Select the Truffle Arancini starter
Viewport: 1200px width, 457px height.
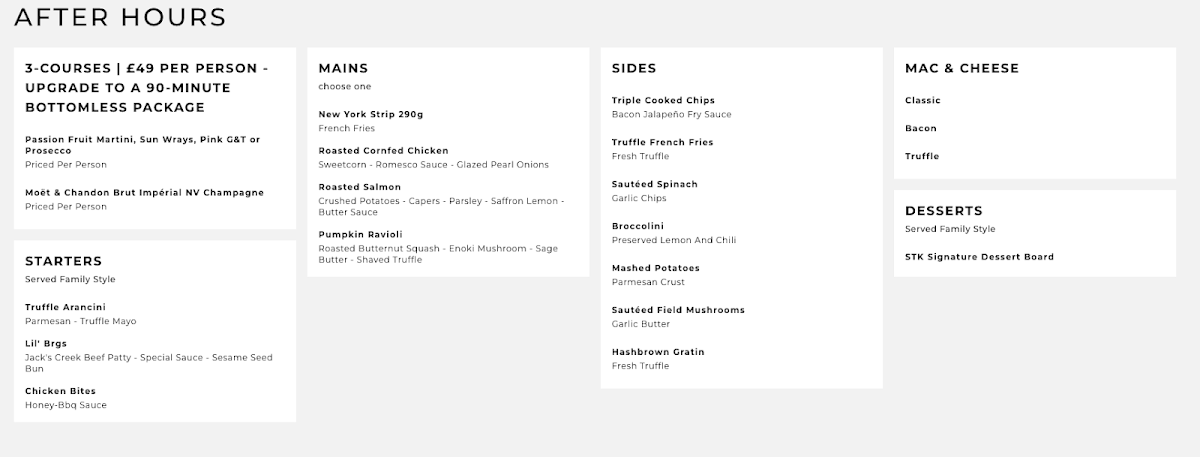click(x=65, y=307)
